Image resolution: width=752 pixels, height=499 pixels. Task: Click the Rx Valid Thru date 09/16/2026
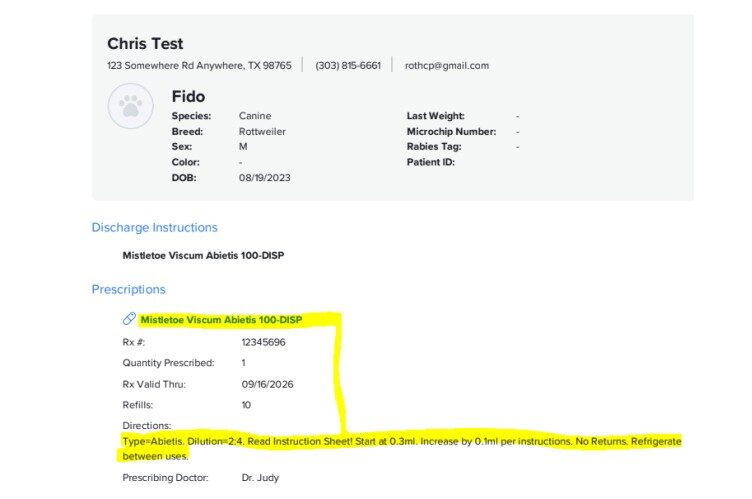coord(267,384)
